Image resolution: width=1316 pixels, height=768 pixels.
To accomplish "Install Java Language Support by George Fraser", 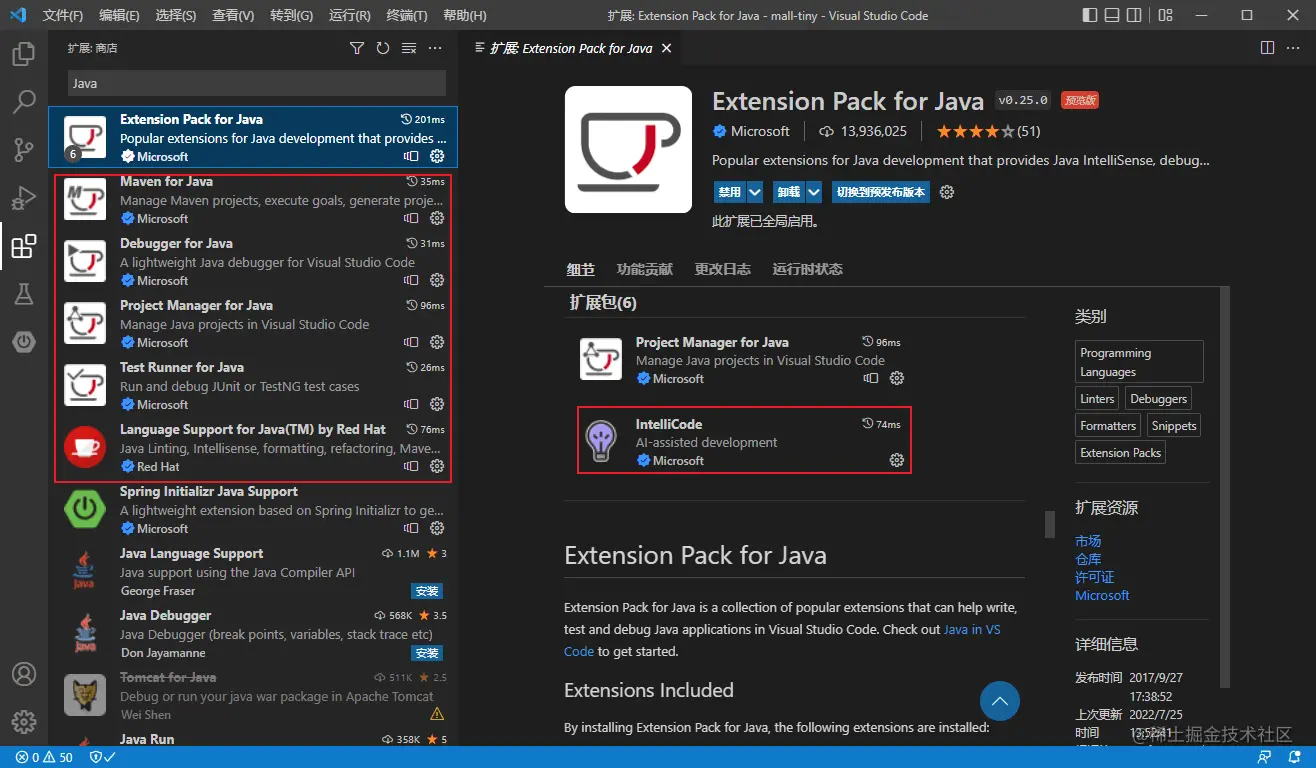I will coord(427,591).
